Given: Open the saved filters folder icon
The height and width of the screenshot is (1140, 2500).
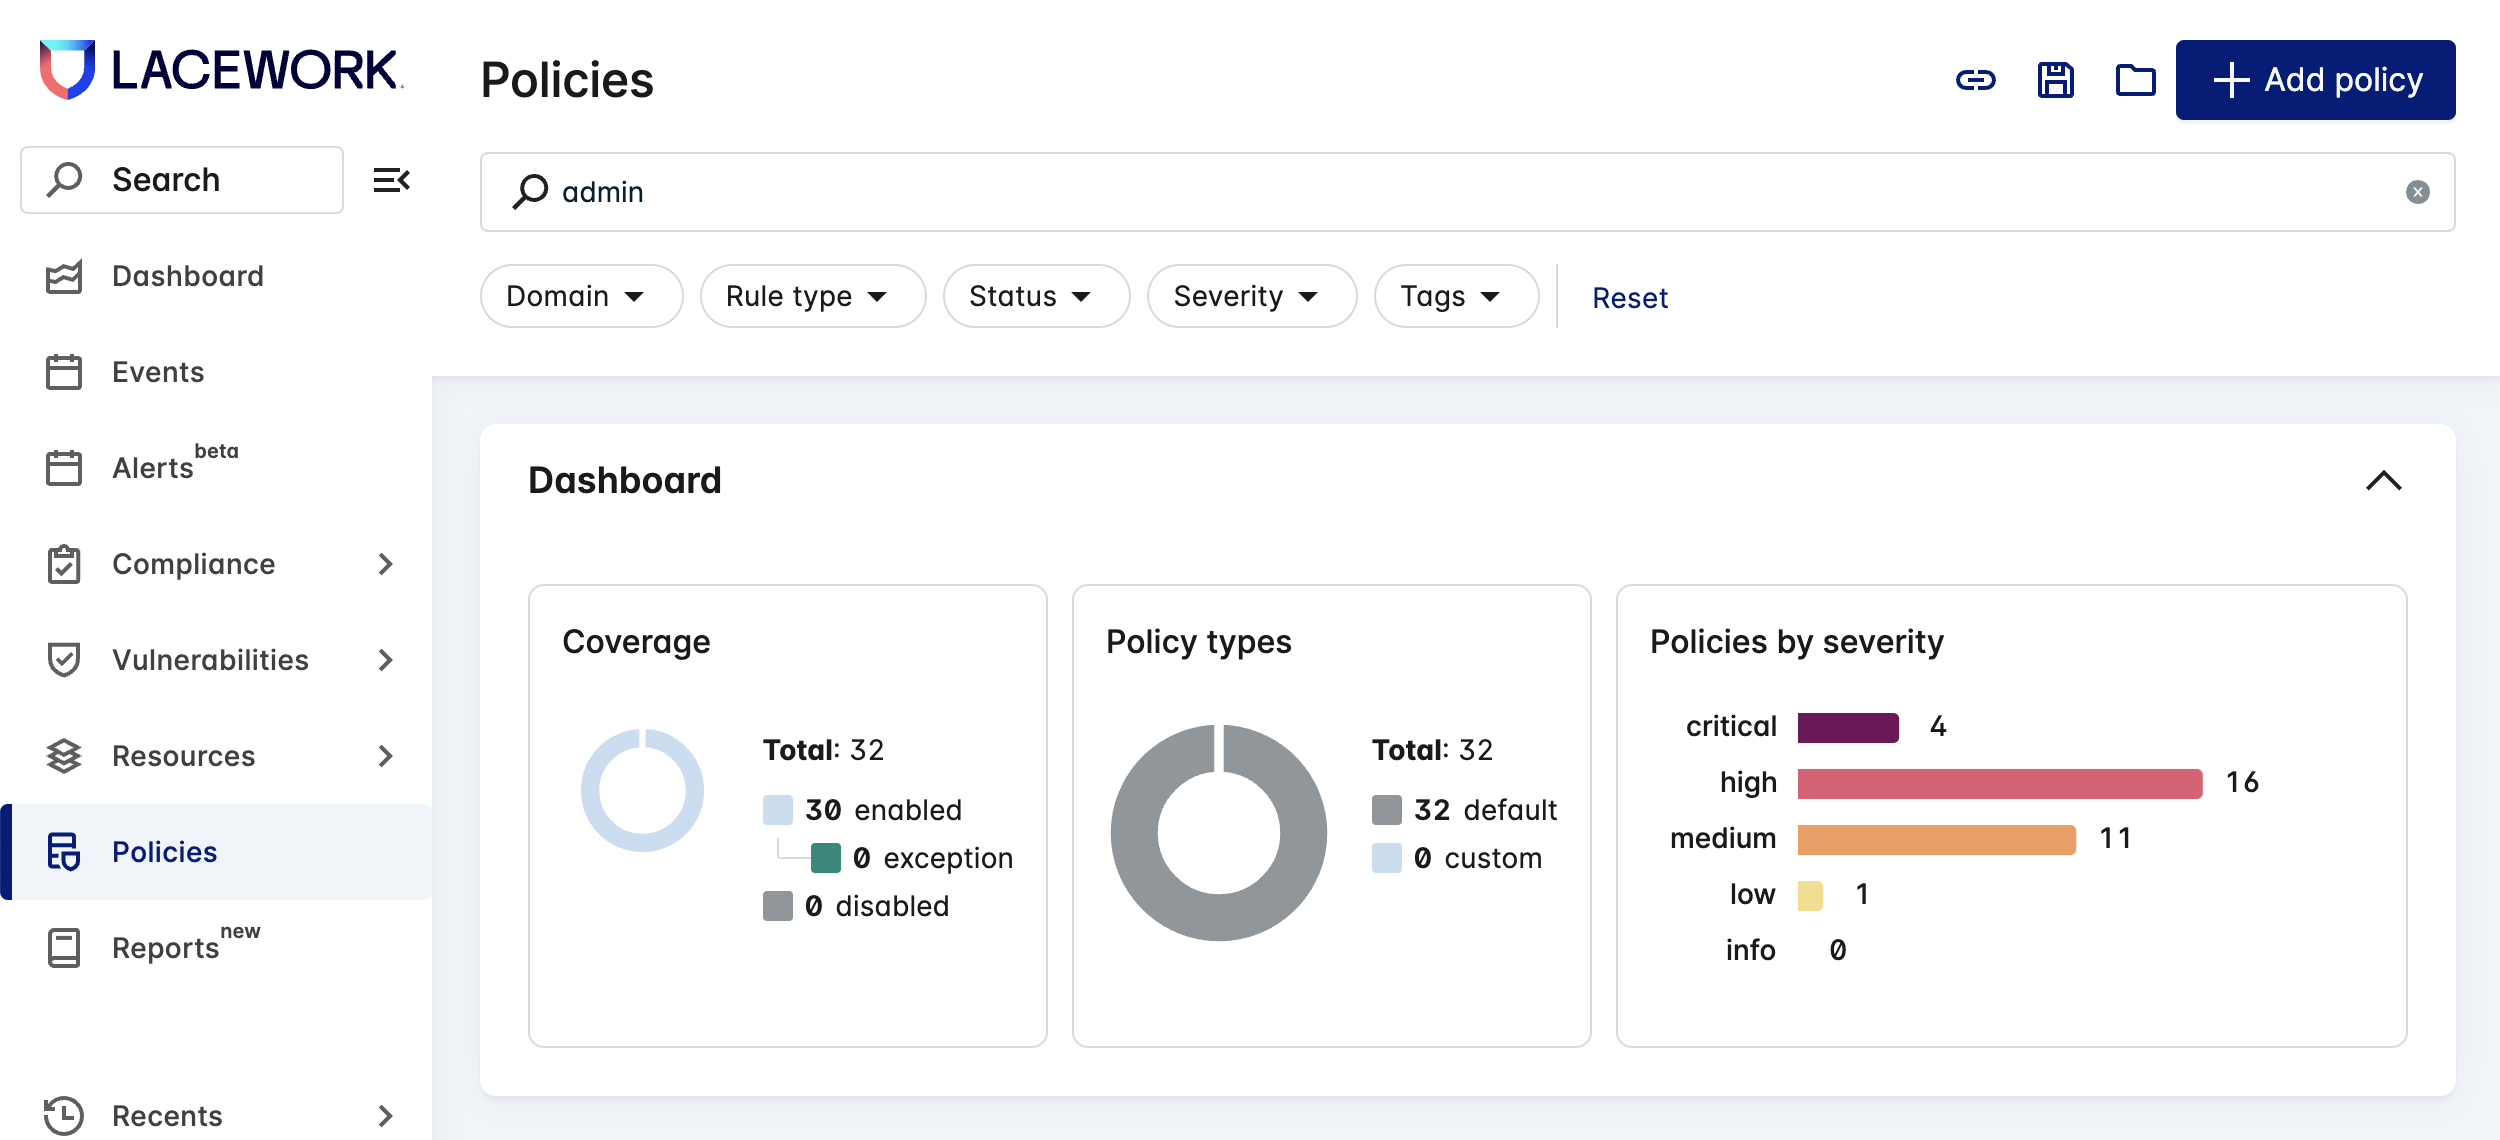Looking at the screenshot, I should (2135, 80).
